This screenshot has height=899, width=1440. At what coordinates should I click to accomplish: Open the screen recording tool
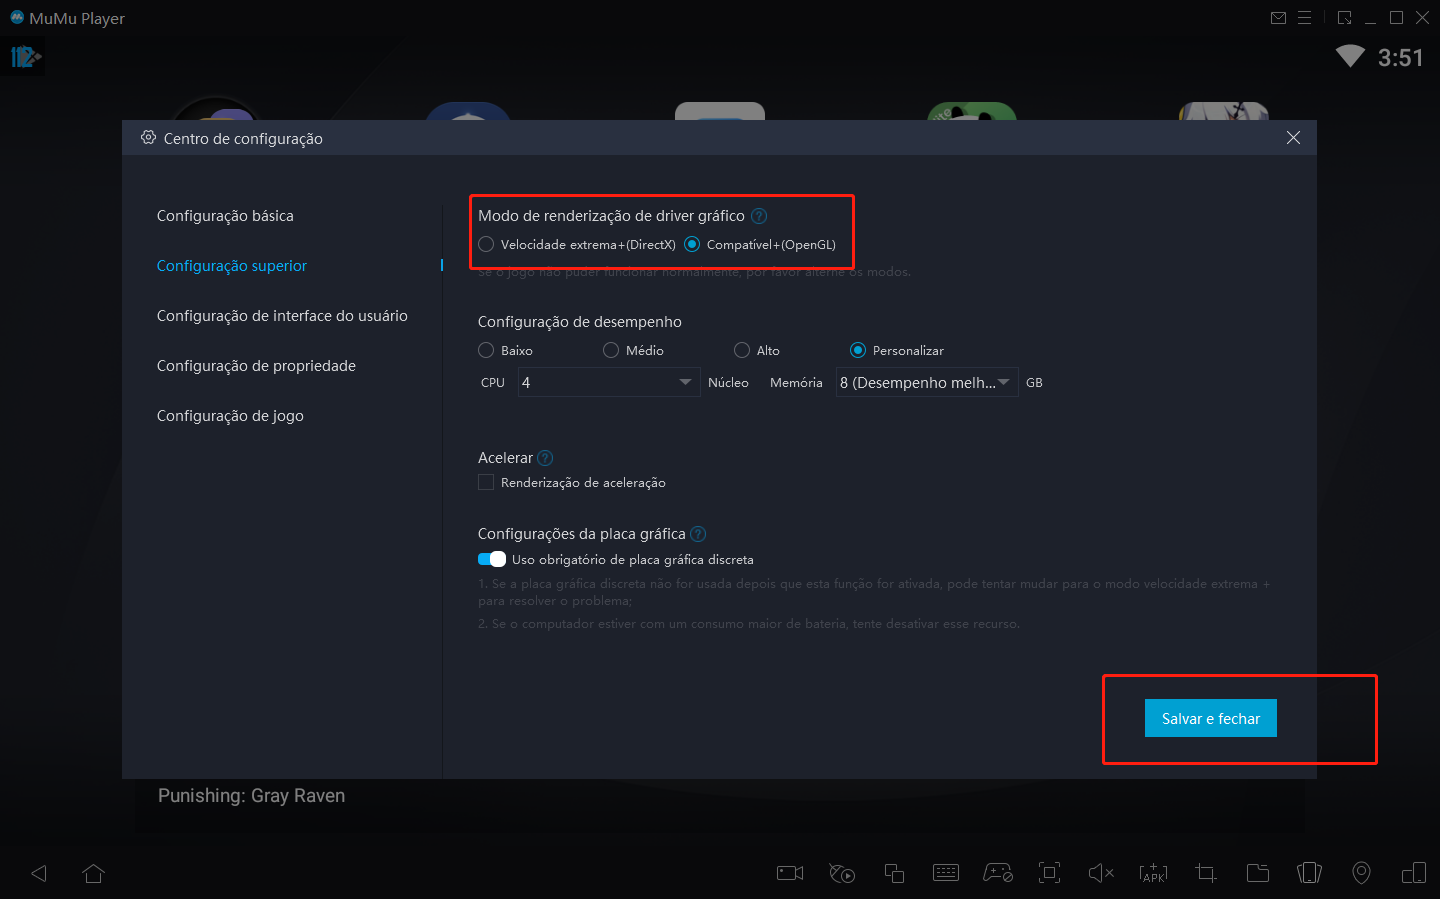(789, 872)
